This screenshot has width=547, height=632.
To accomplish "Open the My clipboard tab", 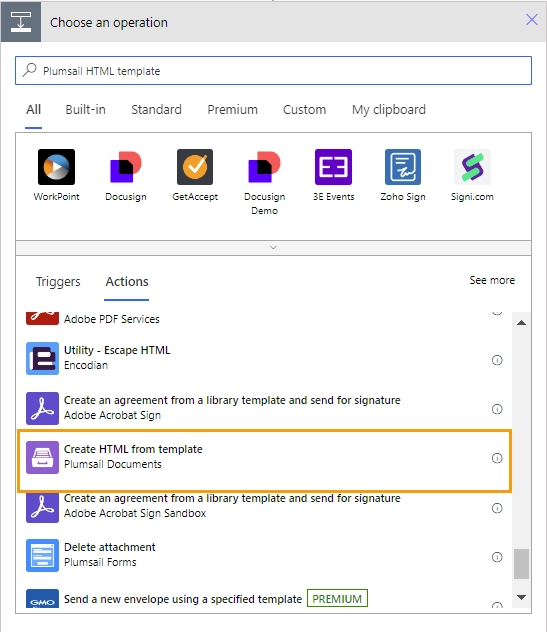I will (389, 110).
